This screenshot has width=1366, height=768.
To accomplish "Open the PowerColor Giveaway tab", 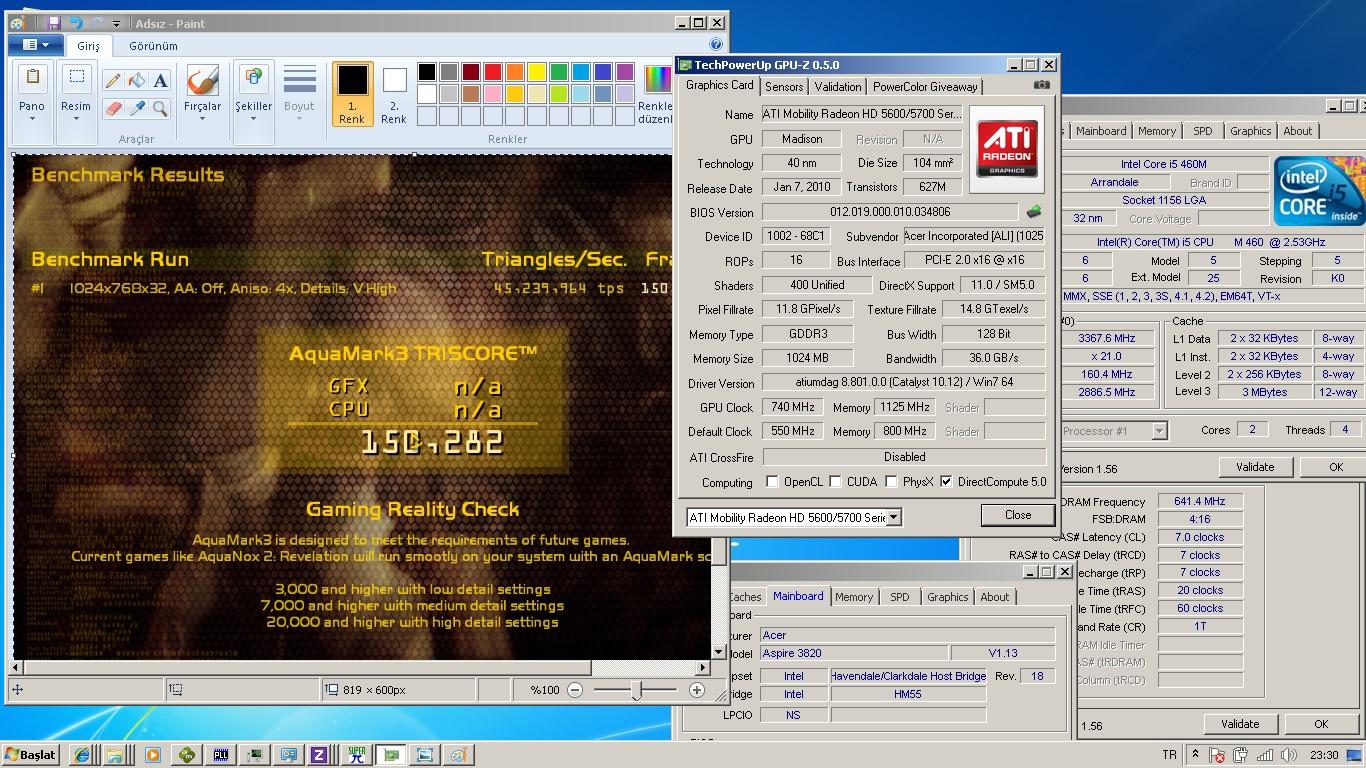I will [925, 87].
